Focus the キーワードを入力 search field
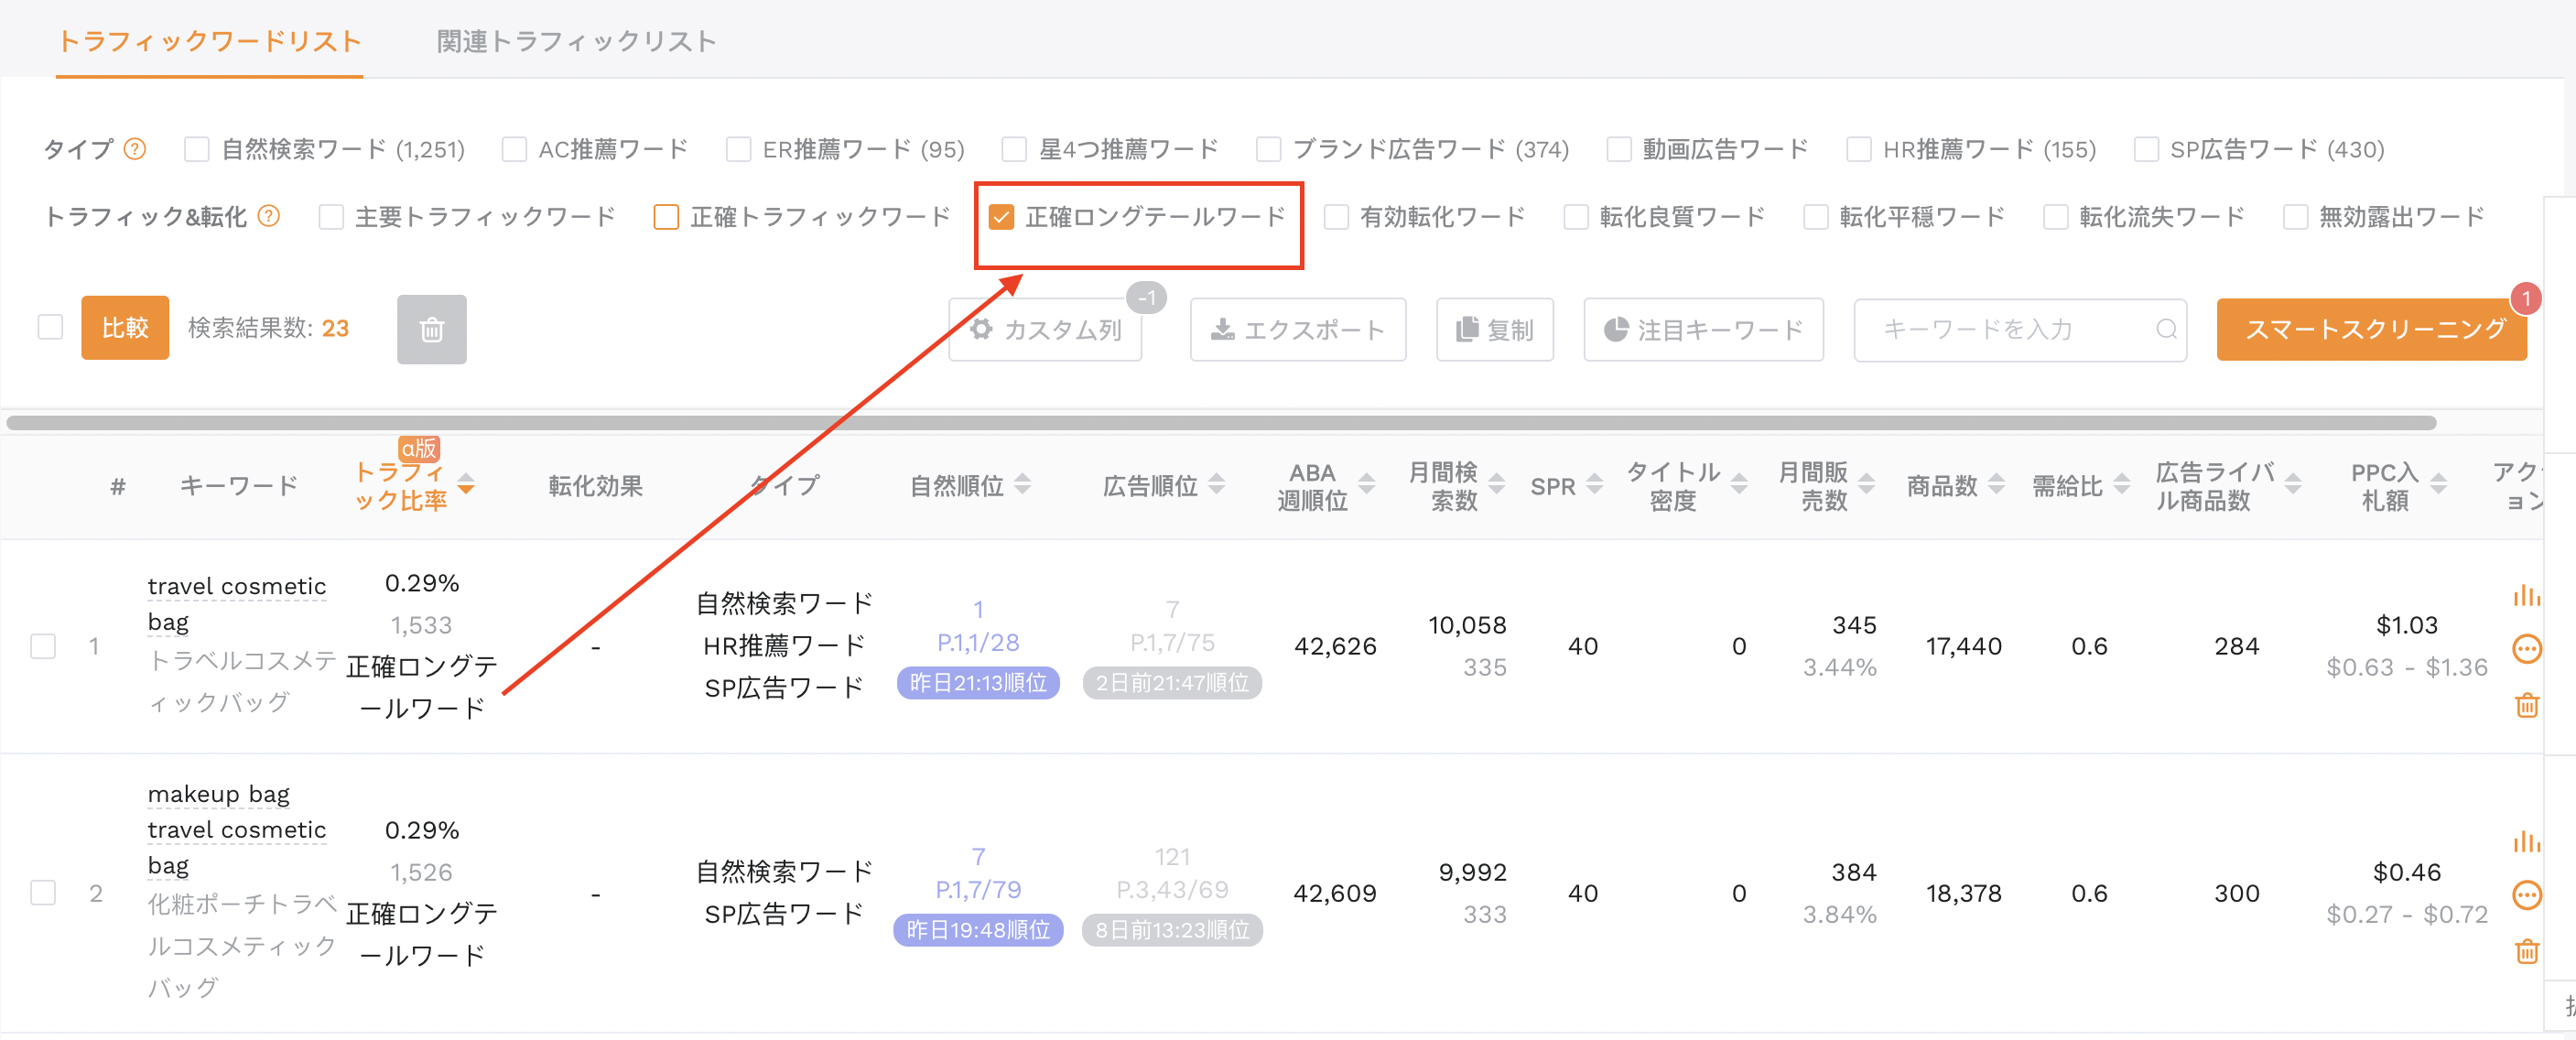Screen dimensions: 2576x1040 tap(2020, 330)
